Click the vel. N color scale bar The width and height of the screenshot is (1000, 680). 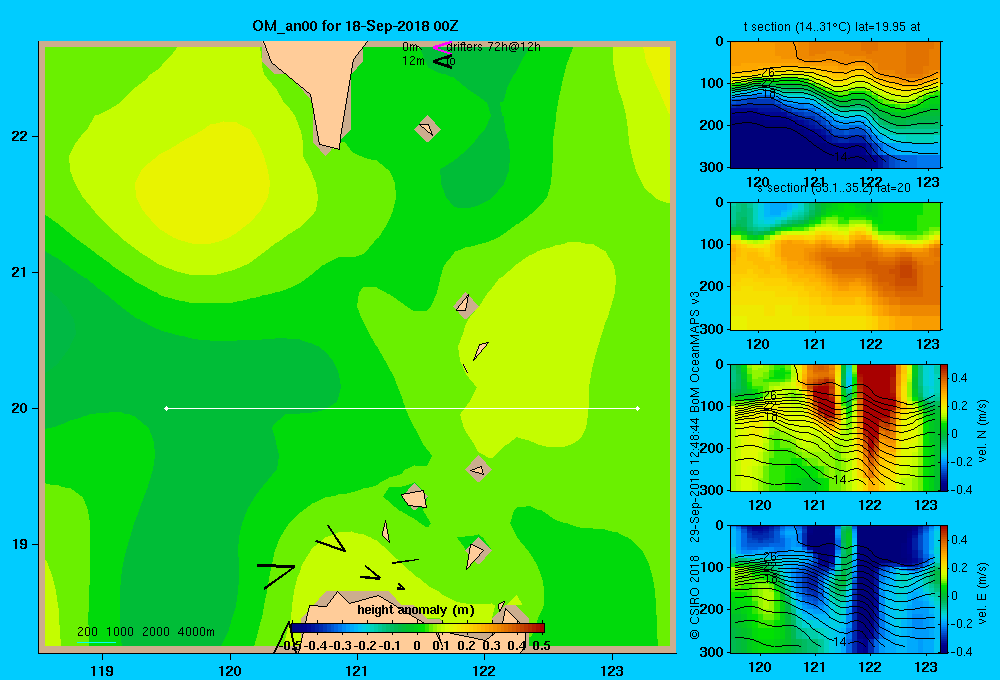tap(944, 427)
